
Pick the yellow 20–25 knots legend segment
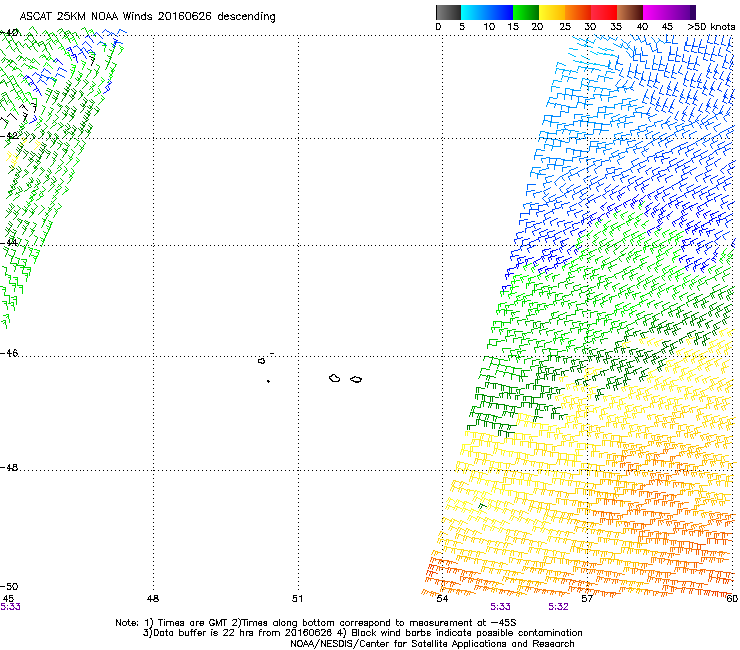pyautogui.click(x=552, y=12)
